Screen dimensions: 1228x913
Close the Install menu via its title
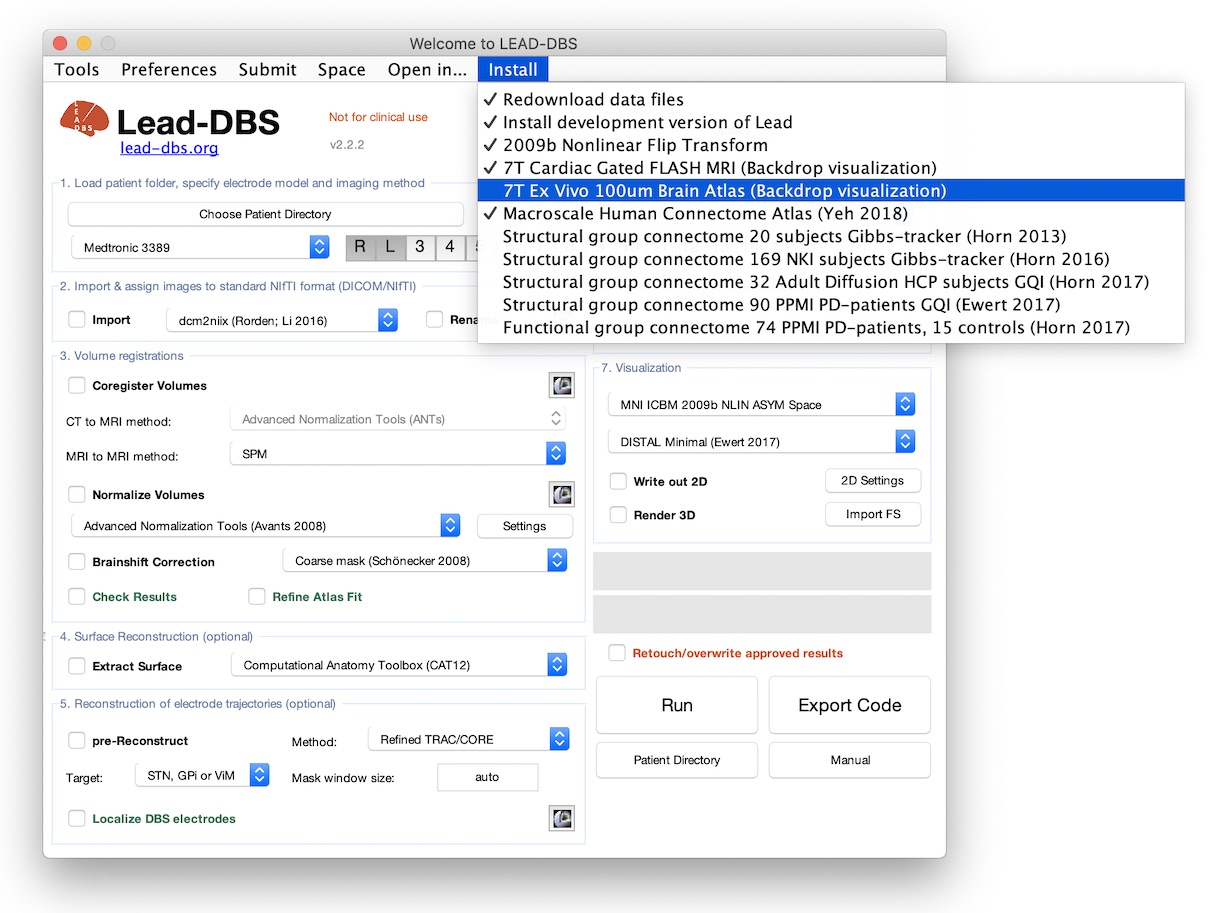[513, 69]
